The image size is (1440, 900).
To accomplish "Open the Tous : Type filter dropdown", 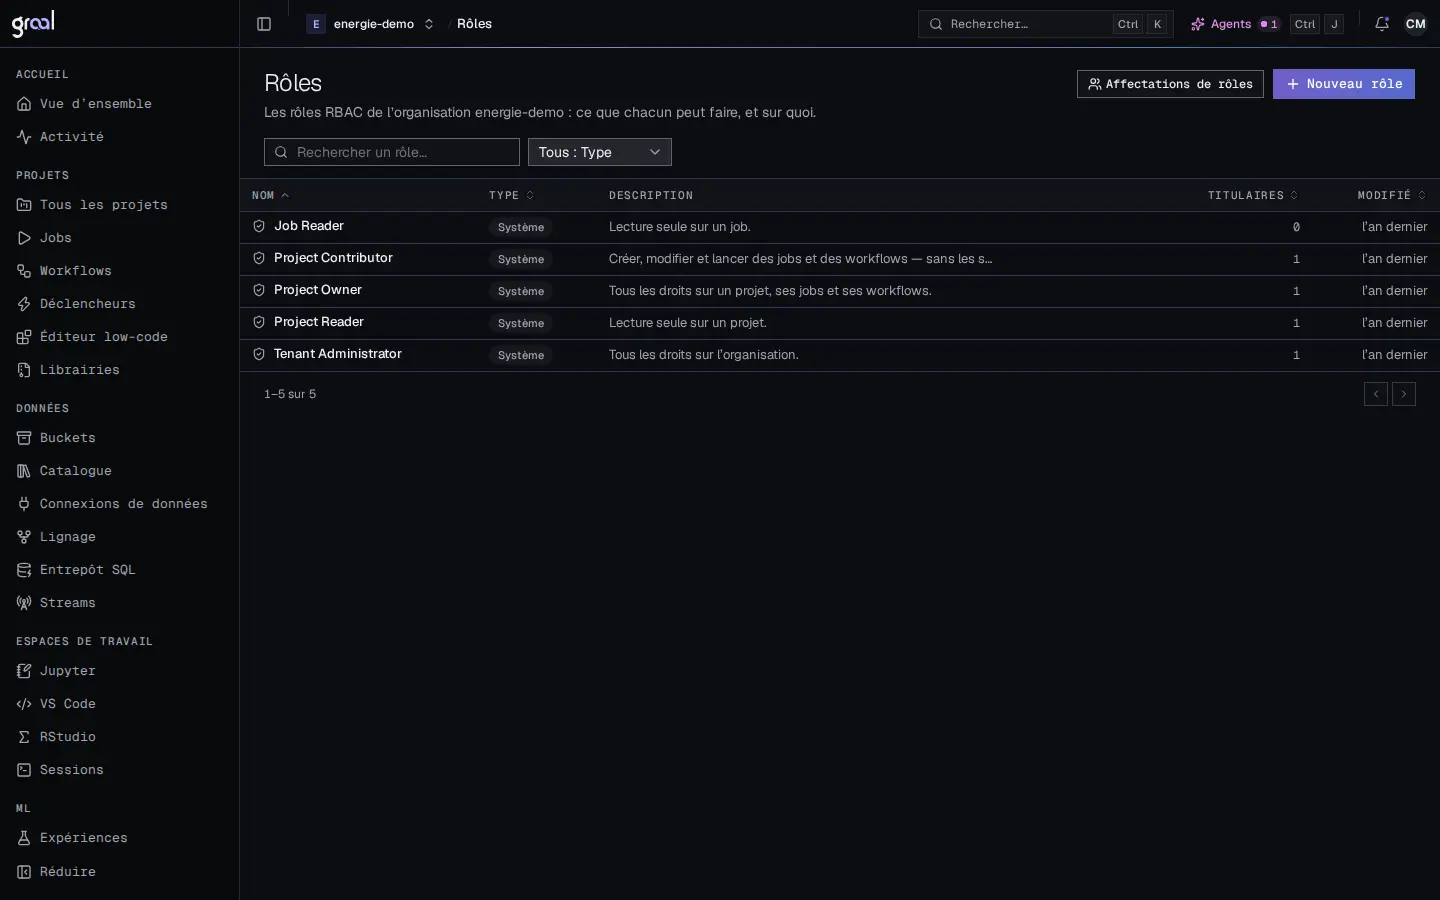I will tap(600, 152).
